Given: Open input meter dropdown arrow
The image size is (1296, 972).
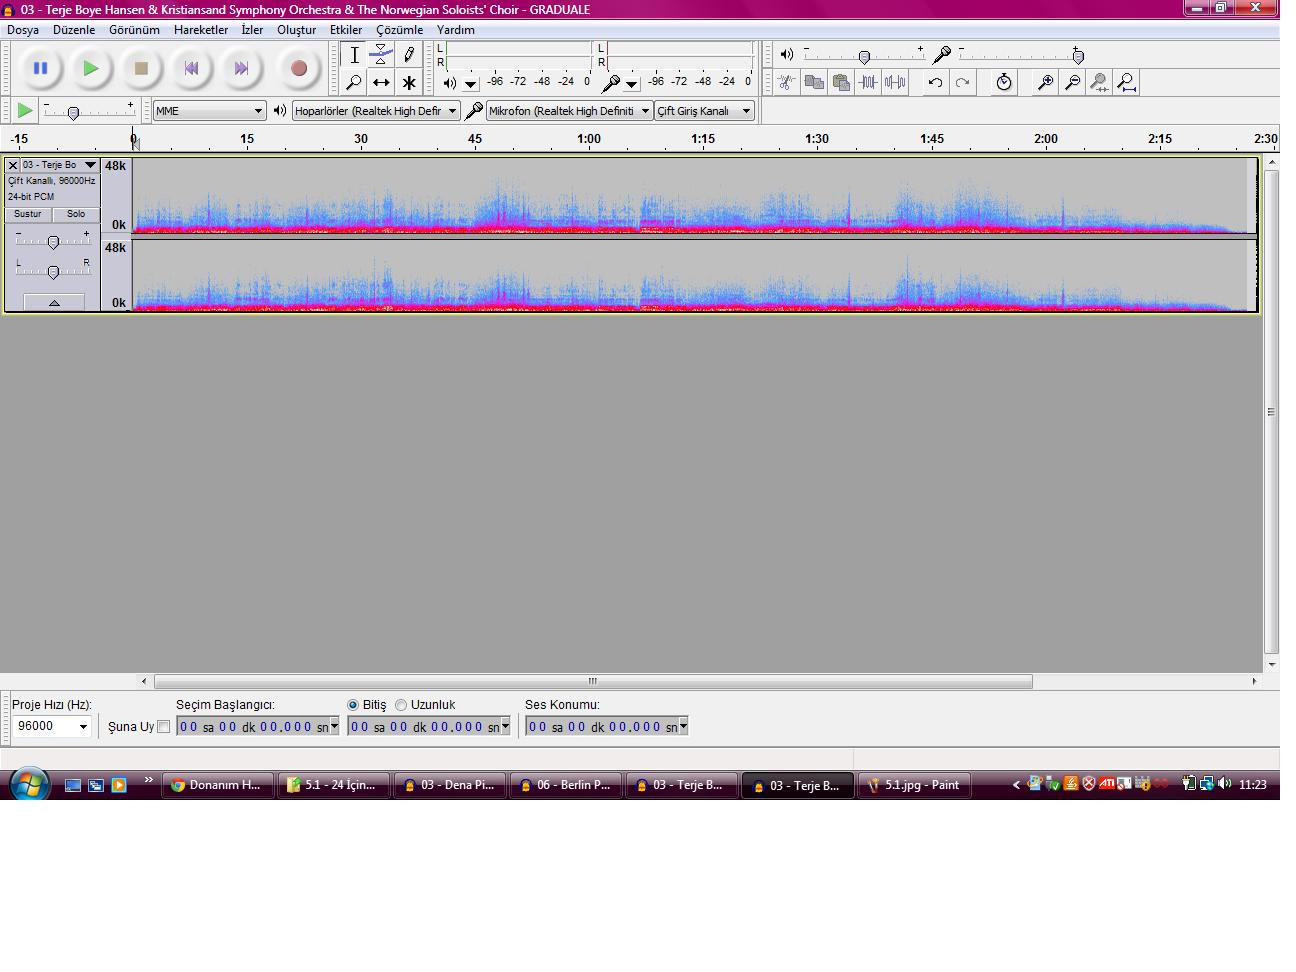Looking at the screenshot, I should [x=632, y=84].
